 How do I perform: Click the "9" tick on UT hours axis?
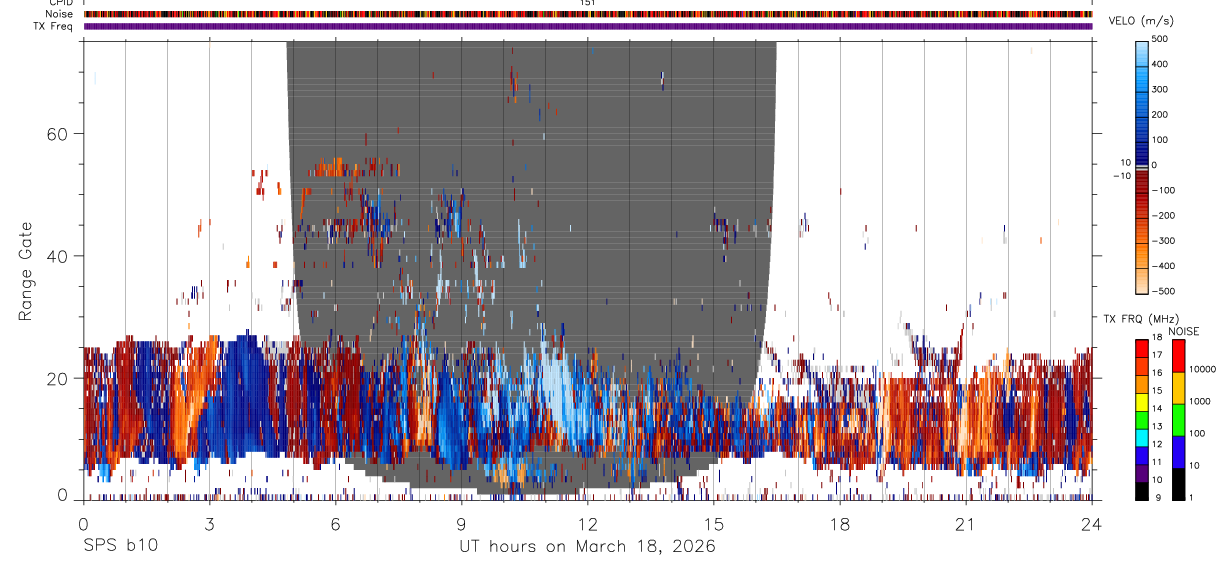click(x=462, y=524)
